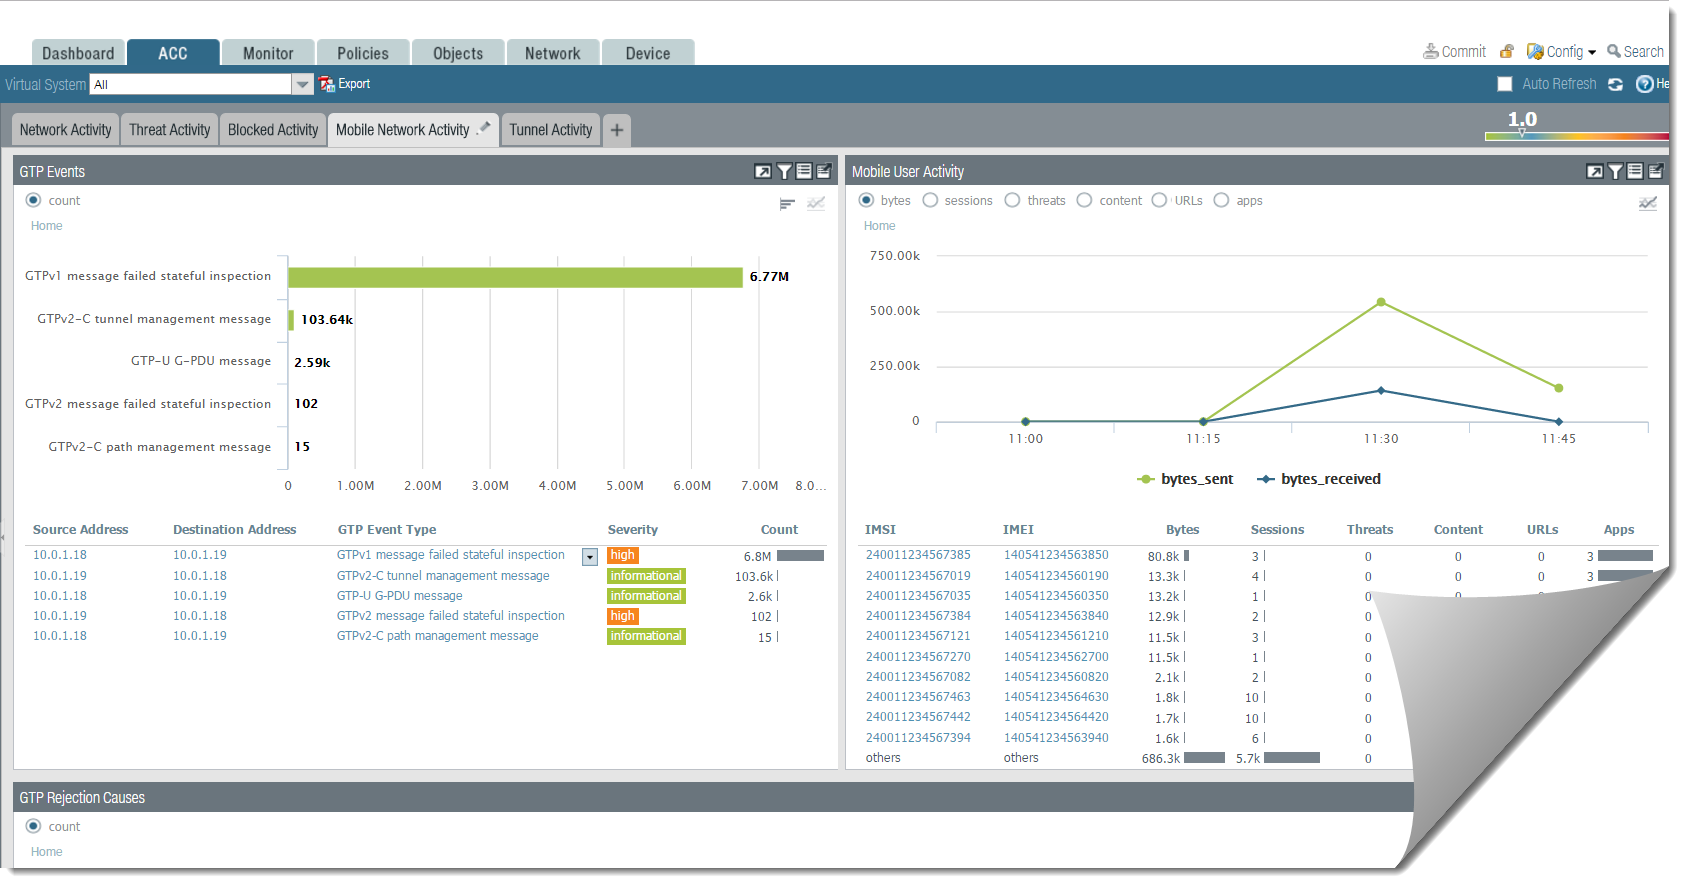The image size is (1684, 883).
Task: Switch GTP Events to bar chart view
Action: click(x=787, y=204)
